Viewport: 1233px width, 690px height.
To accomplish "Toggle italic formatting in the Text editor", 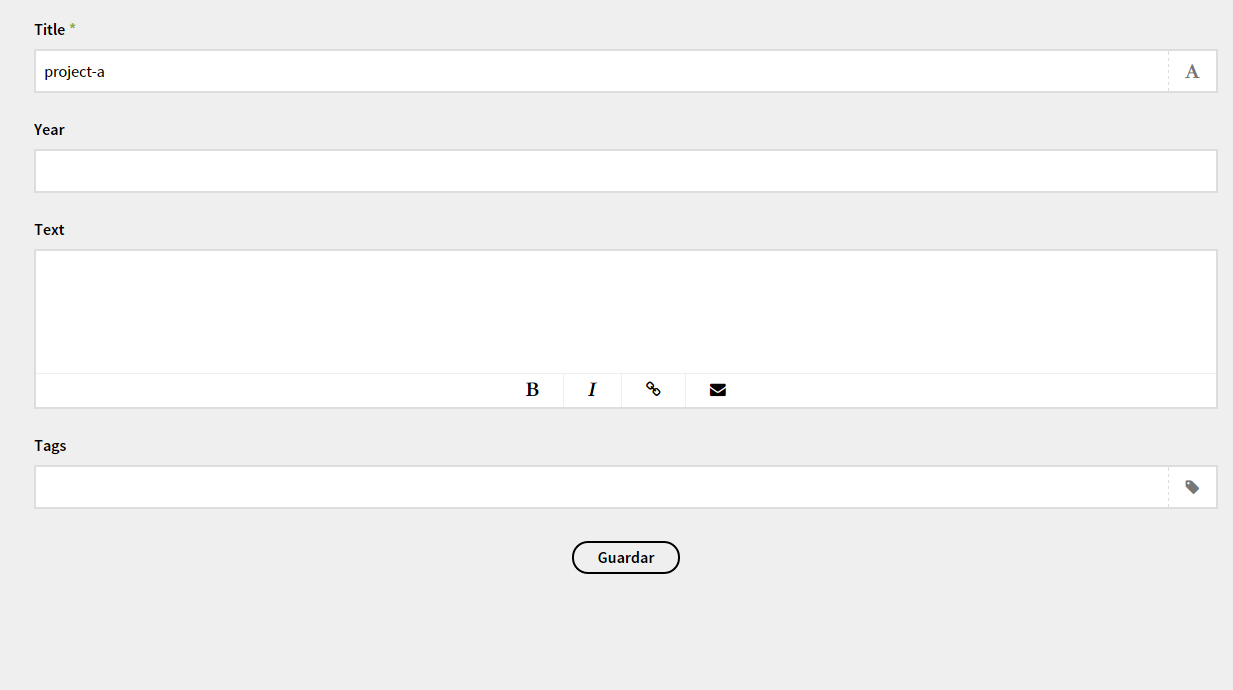I will click(x=592, y=390).
